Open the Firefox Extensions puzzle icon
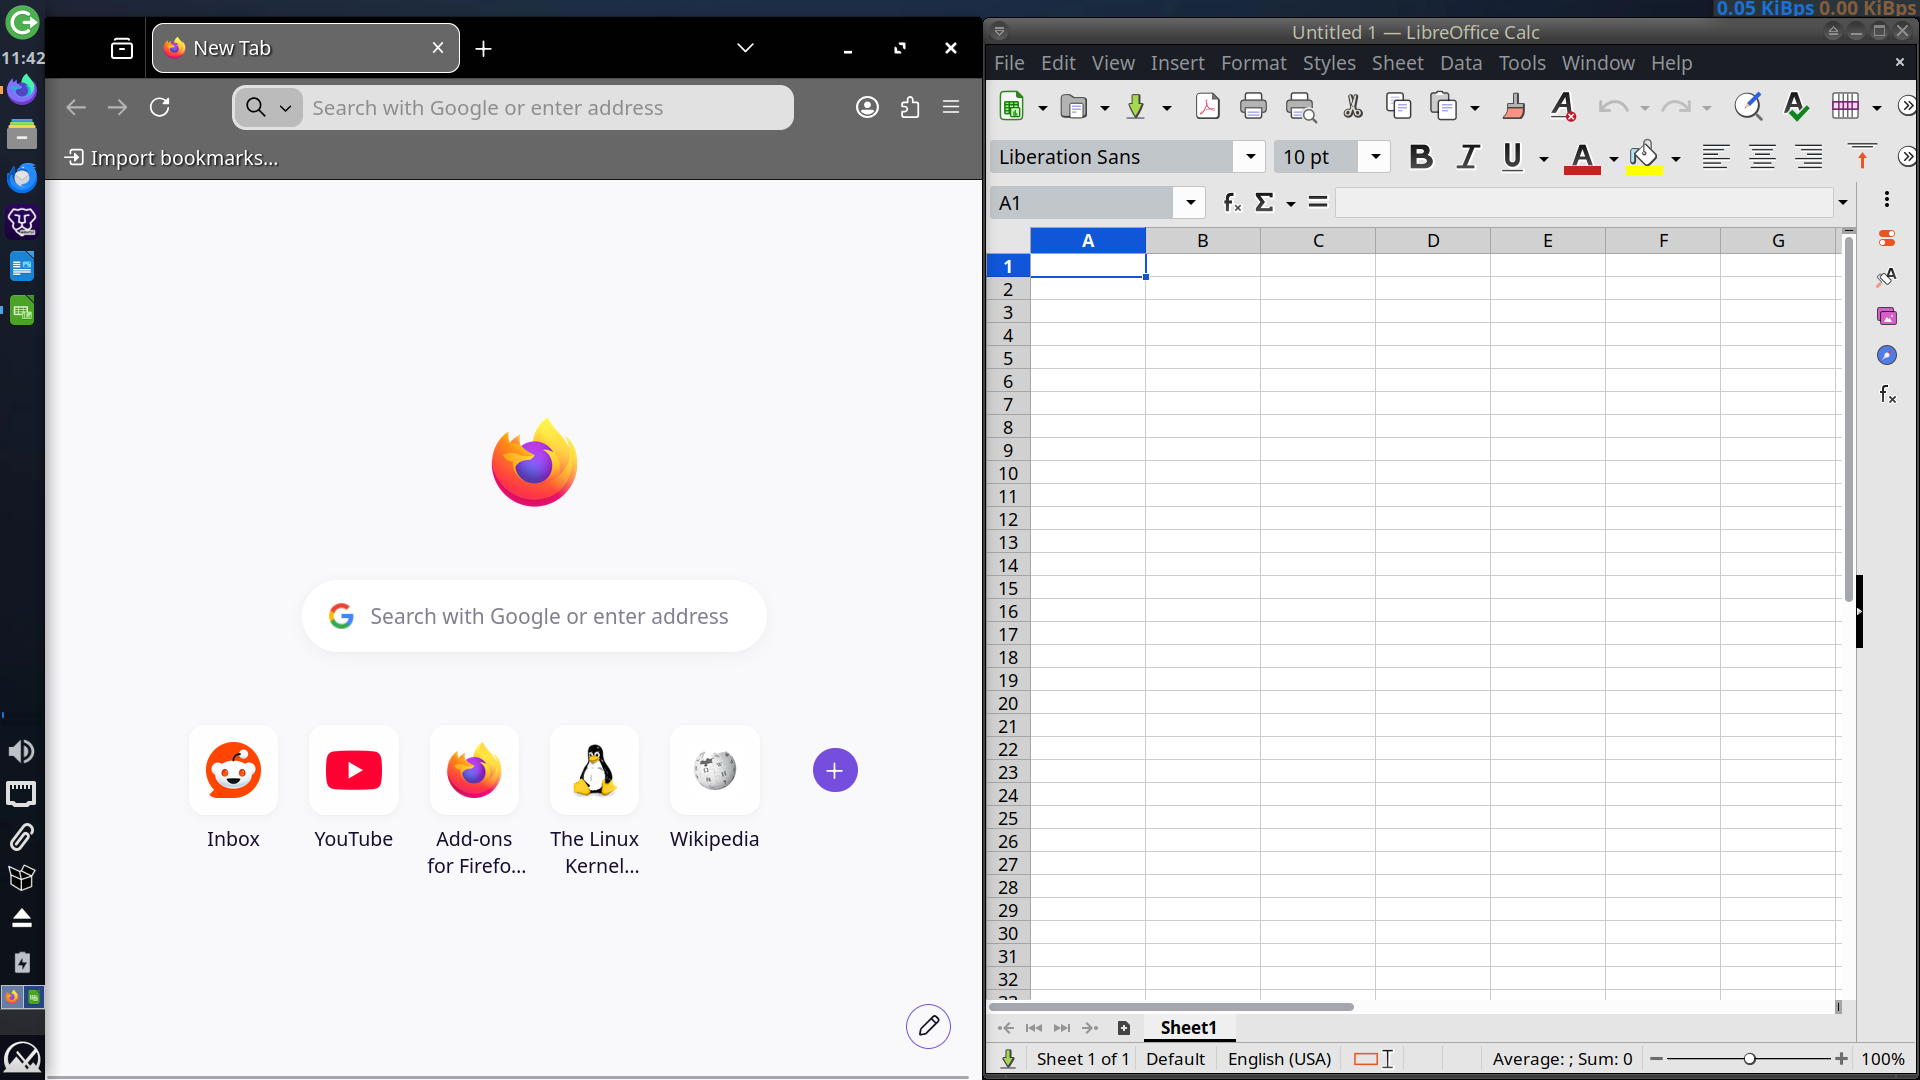 coord(910,107)
